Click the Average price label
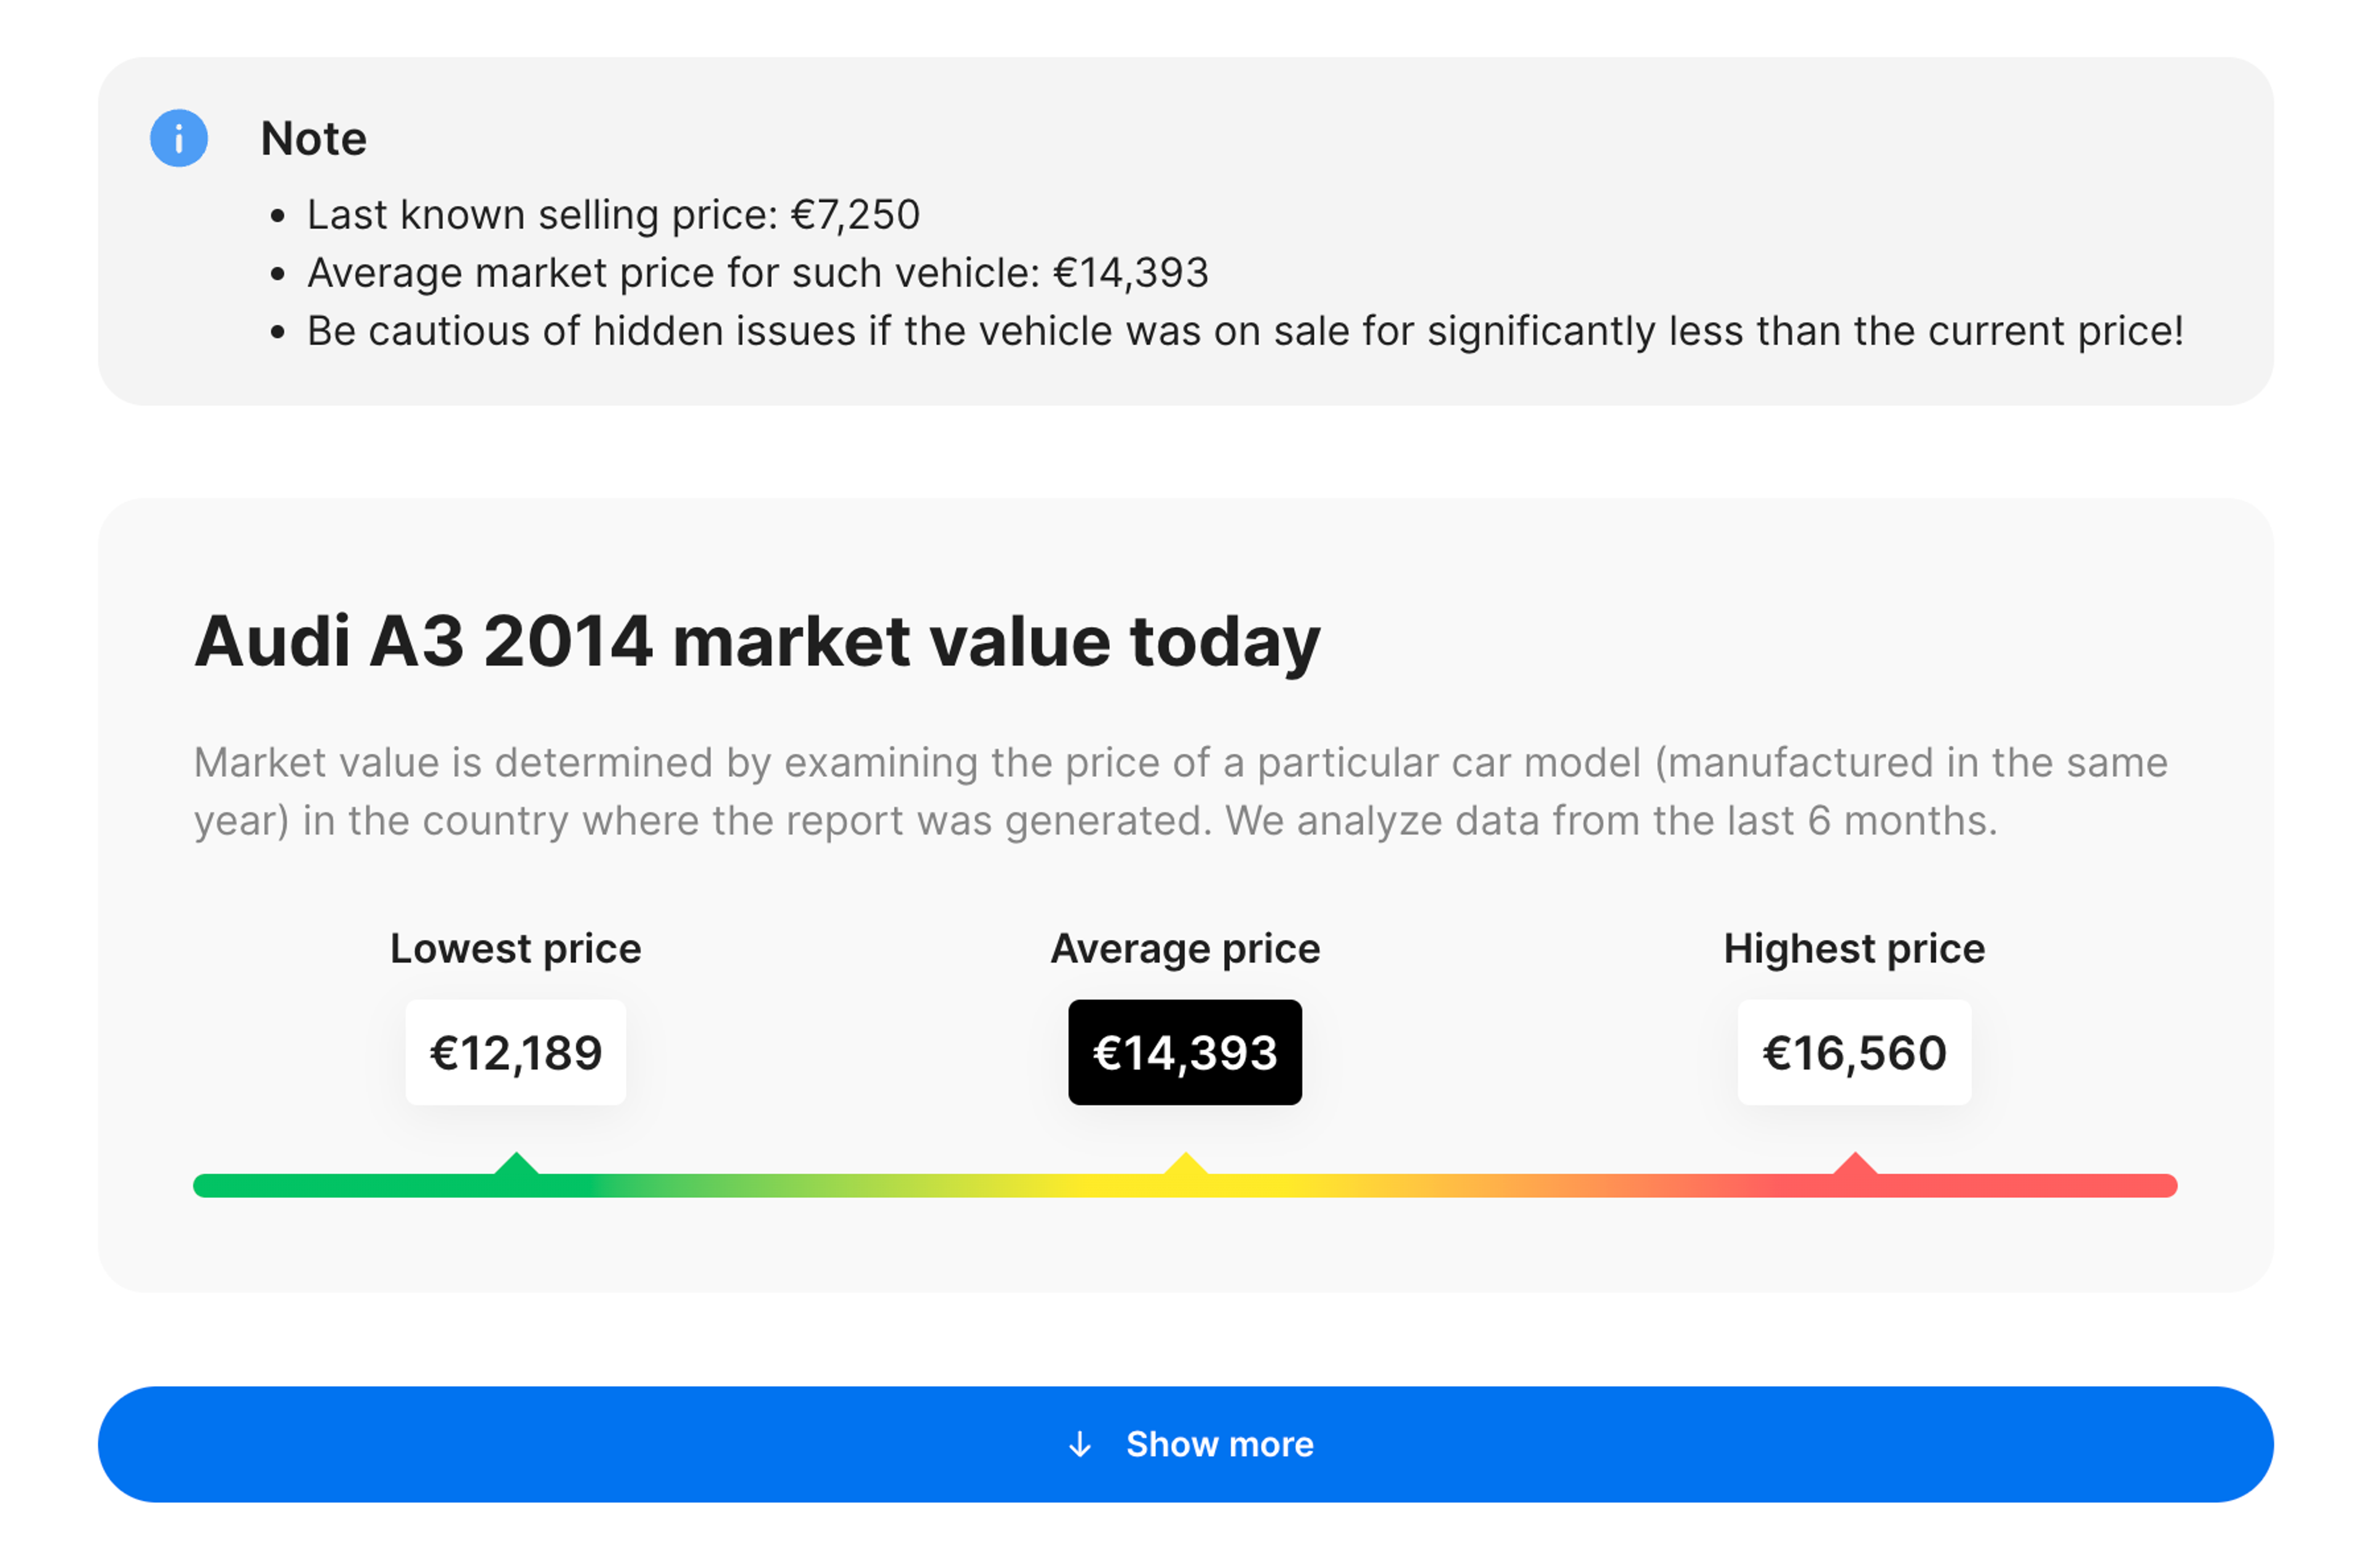 pyautogui.click(x=1185, y=948)
